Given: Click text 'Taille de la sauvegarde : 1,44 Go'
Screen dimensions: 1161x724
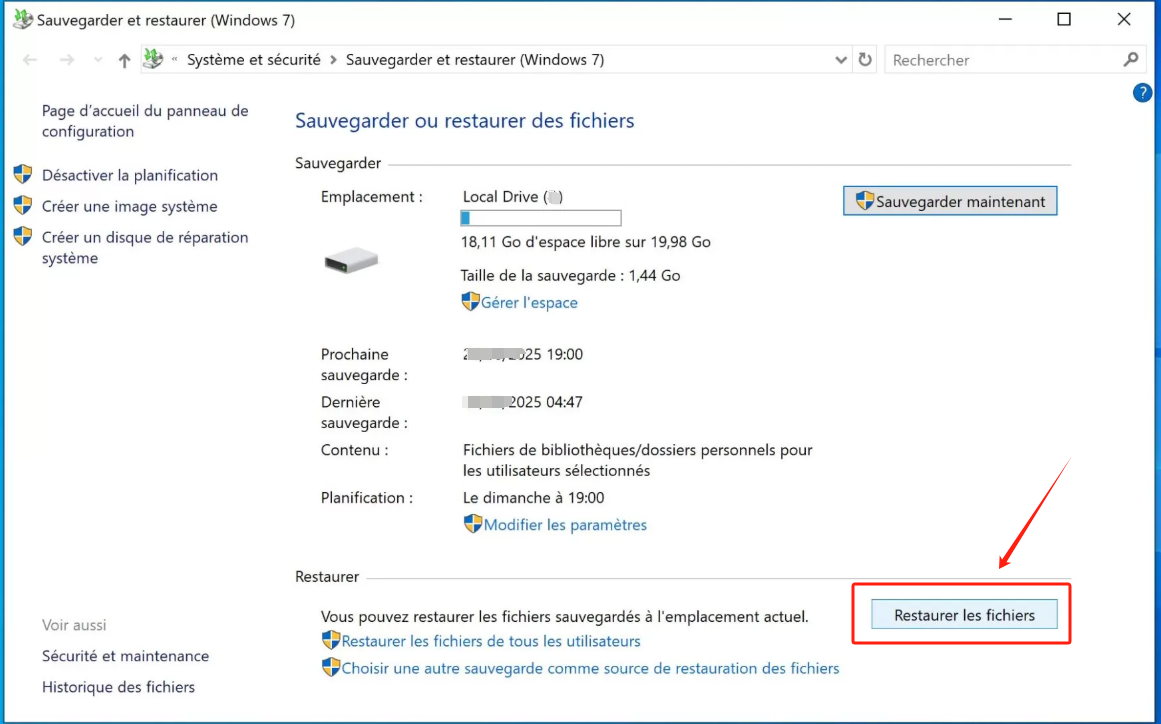Looking at the screenshot, I should point(570,275).
